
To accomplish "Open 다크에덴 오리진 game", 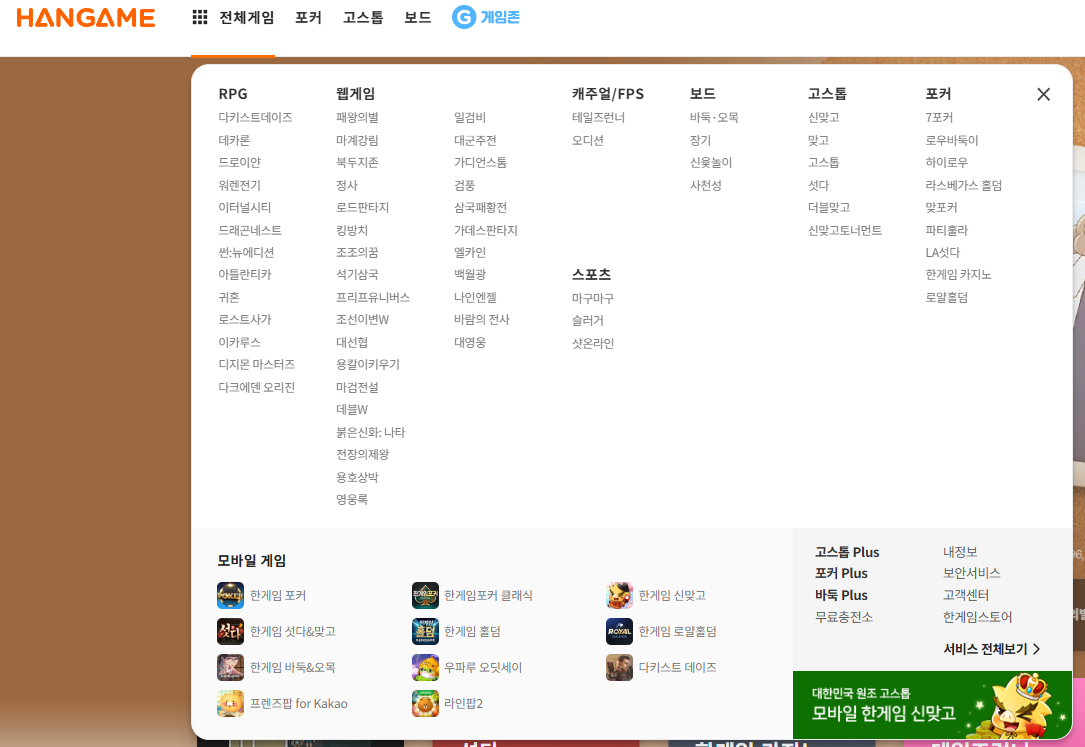I will click(x=257, y=387).
